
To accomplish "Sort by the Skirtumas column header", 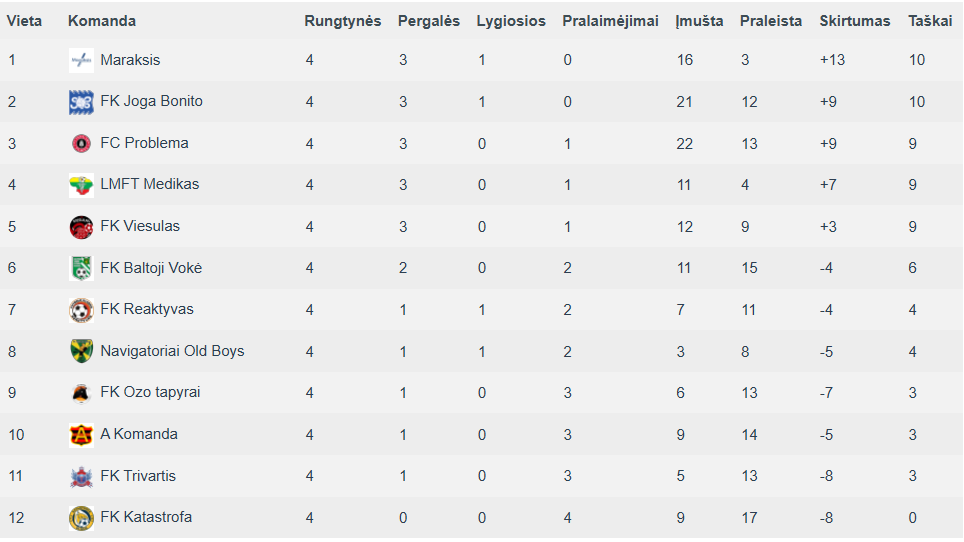I will [x=855, y=21].
